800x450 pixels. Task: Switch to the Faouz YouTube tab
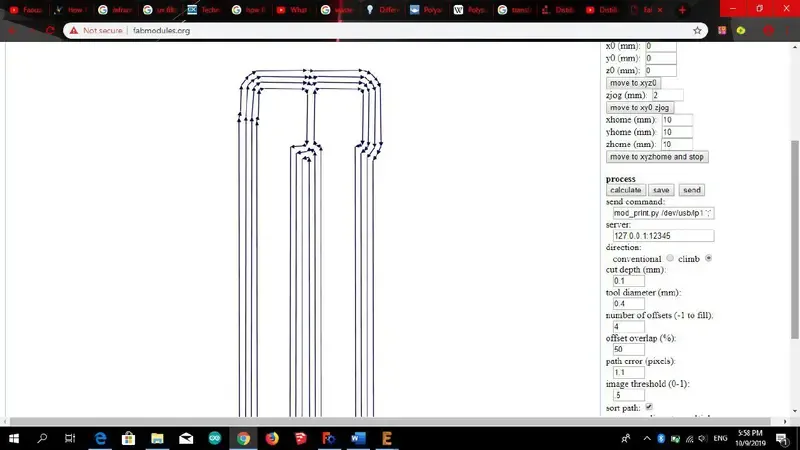27,10
